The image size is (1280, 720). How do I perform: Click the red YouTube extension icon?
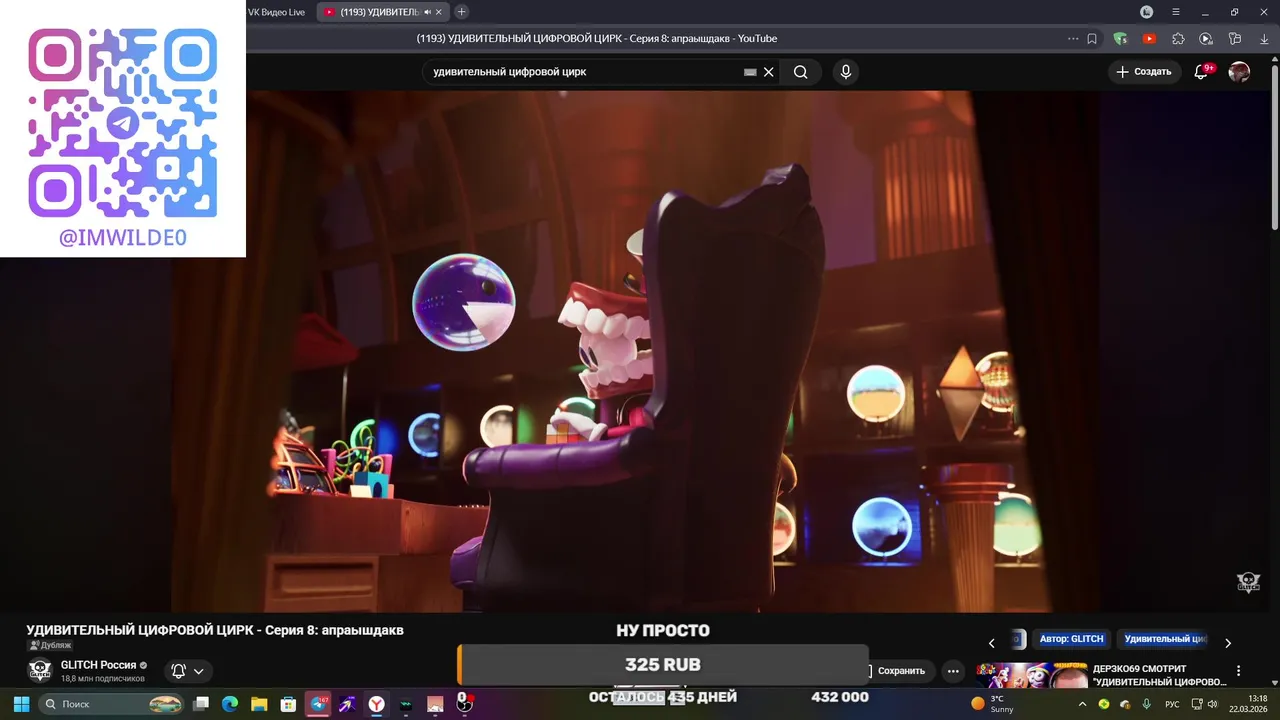tap(1149, 39)
